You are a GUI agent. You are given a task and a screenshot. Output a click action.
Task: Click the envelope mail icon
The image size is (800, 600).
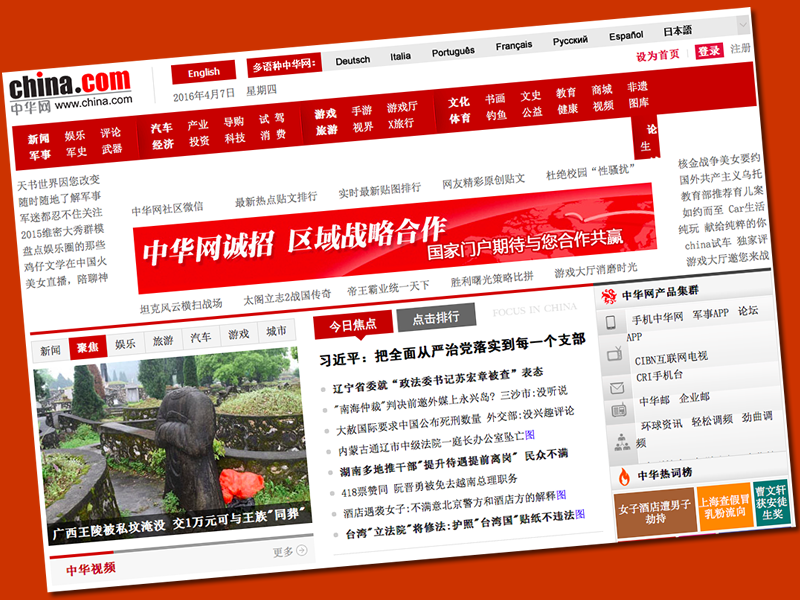(x=617, y=389)
